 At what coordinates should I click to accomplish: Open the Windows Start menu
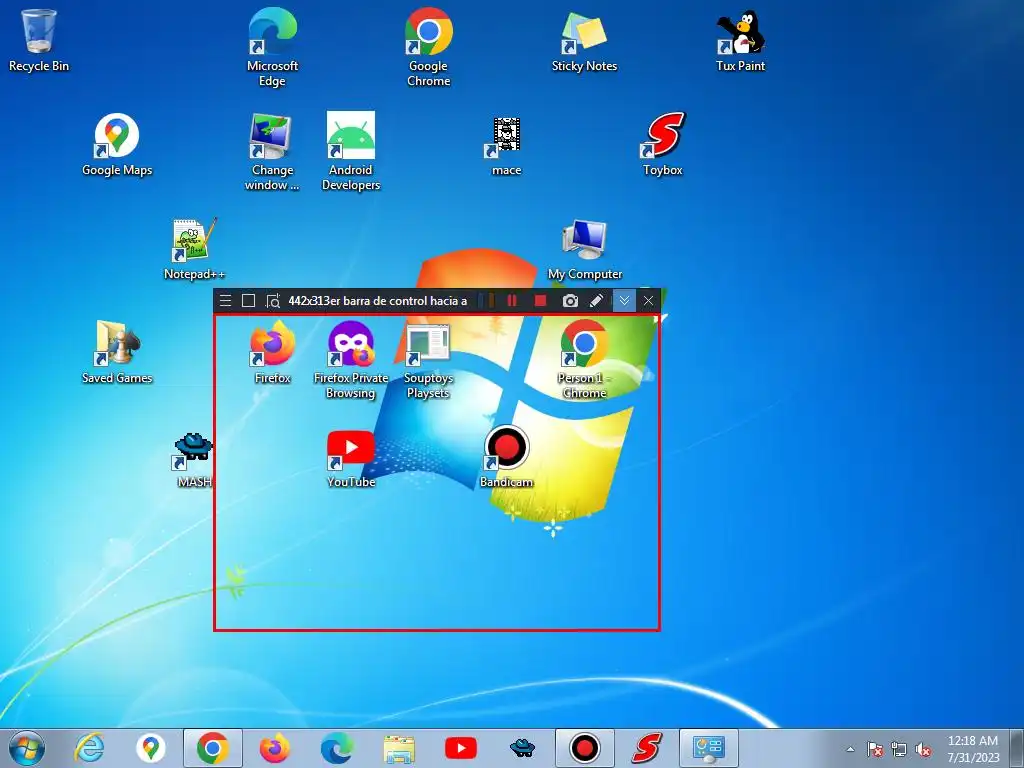point(27,748)
